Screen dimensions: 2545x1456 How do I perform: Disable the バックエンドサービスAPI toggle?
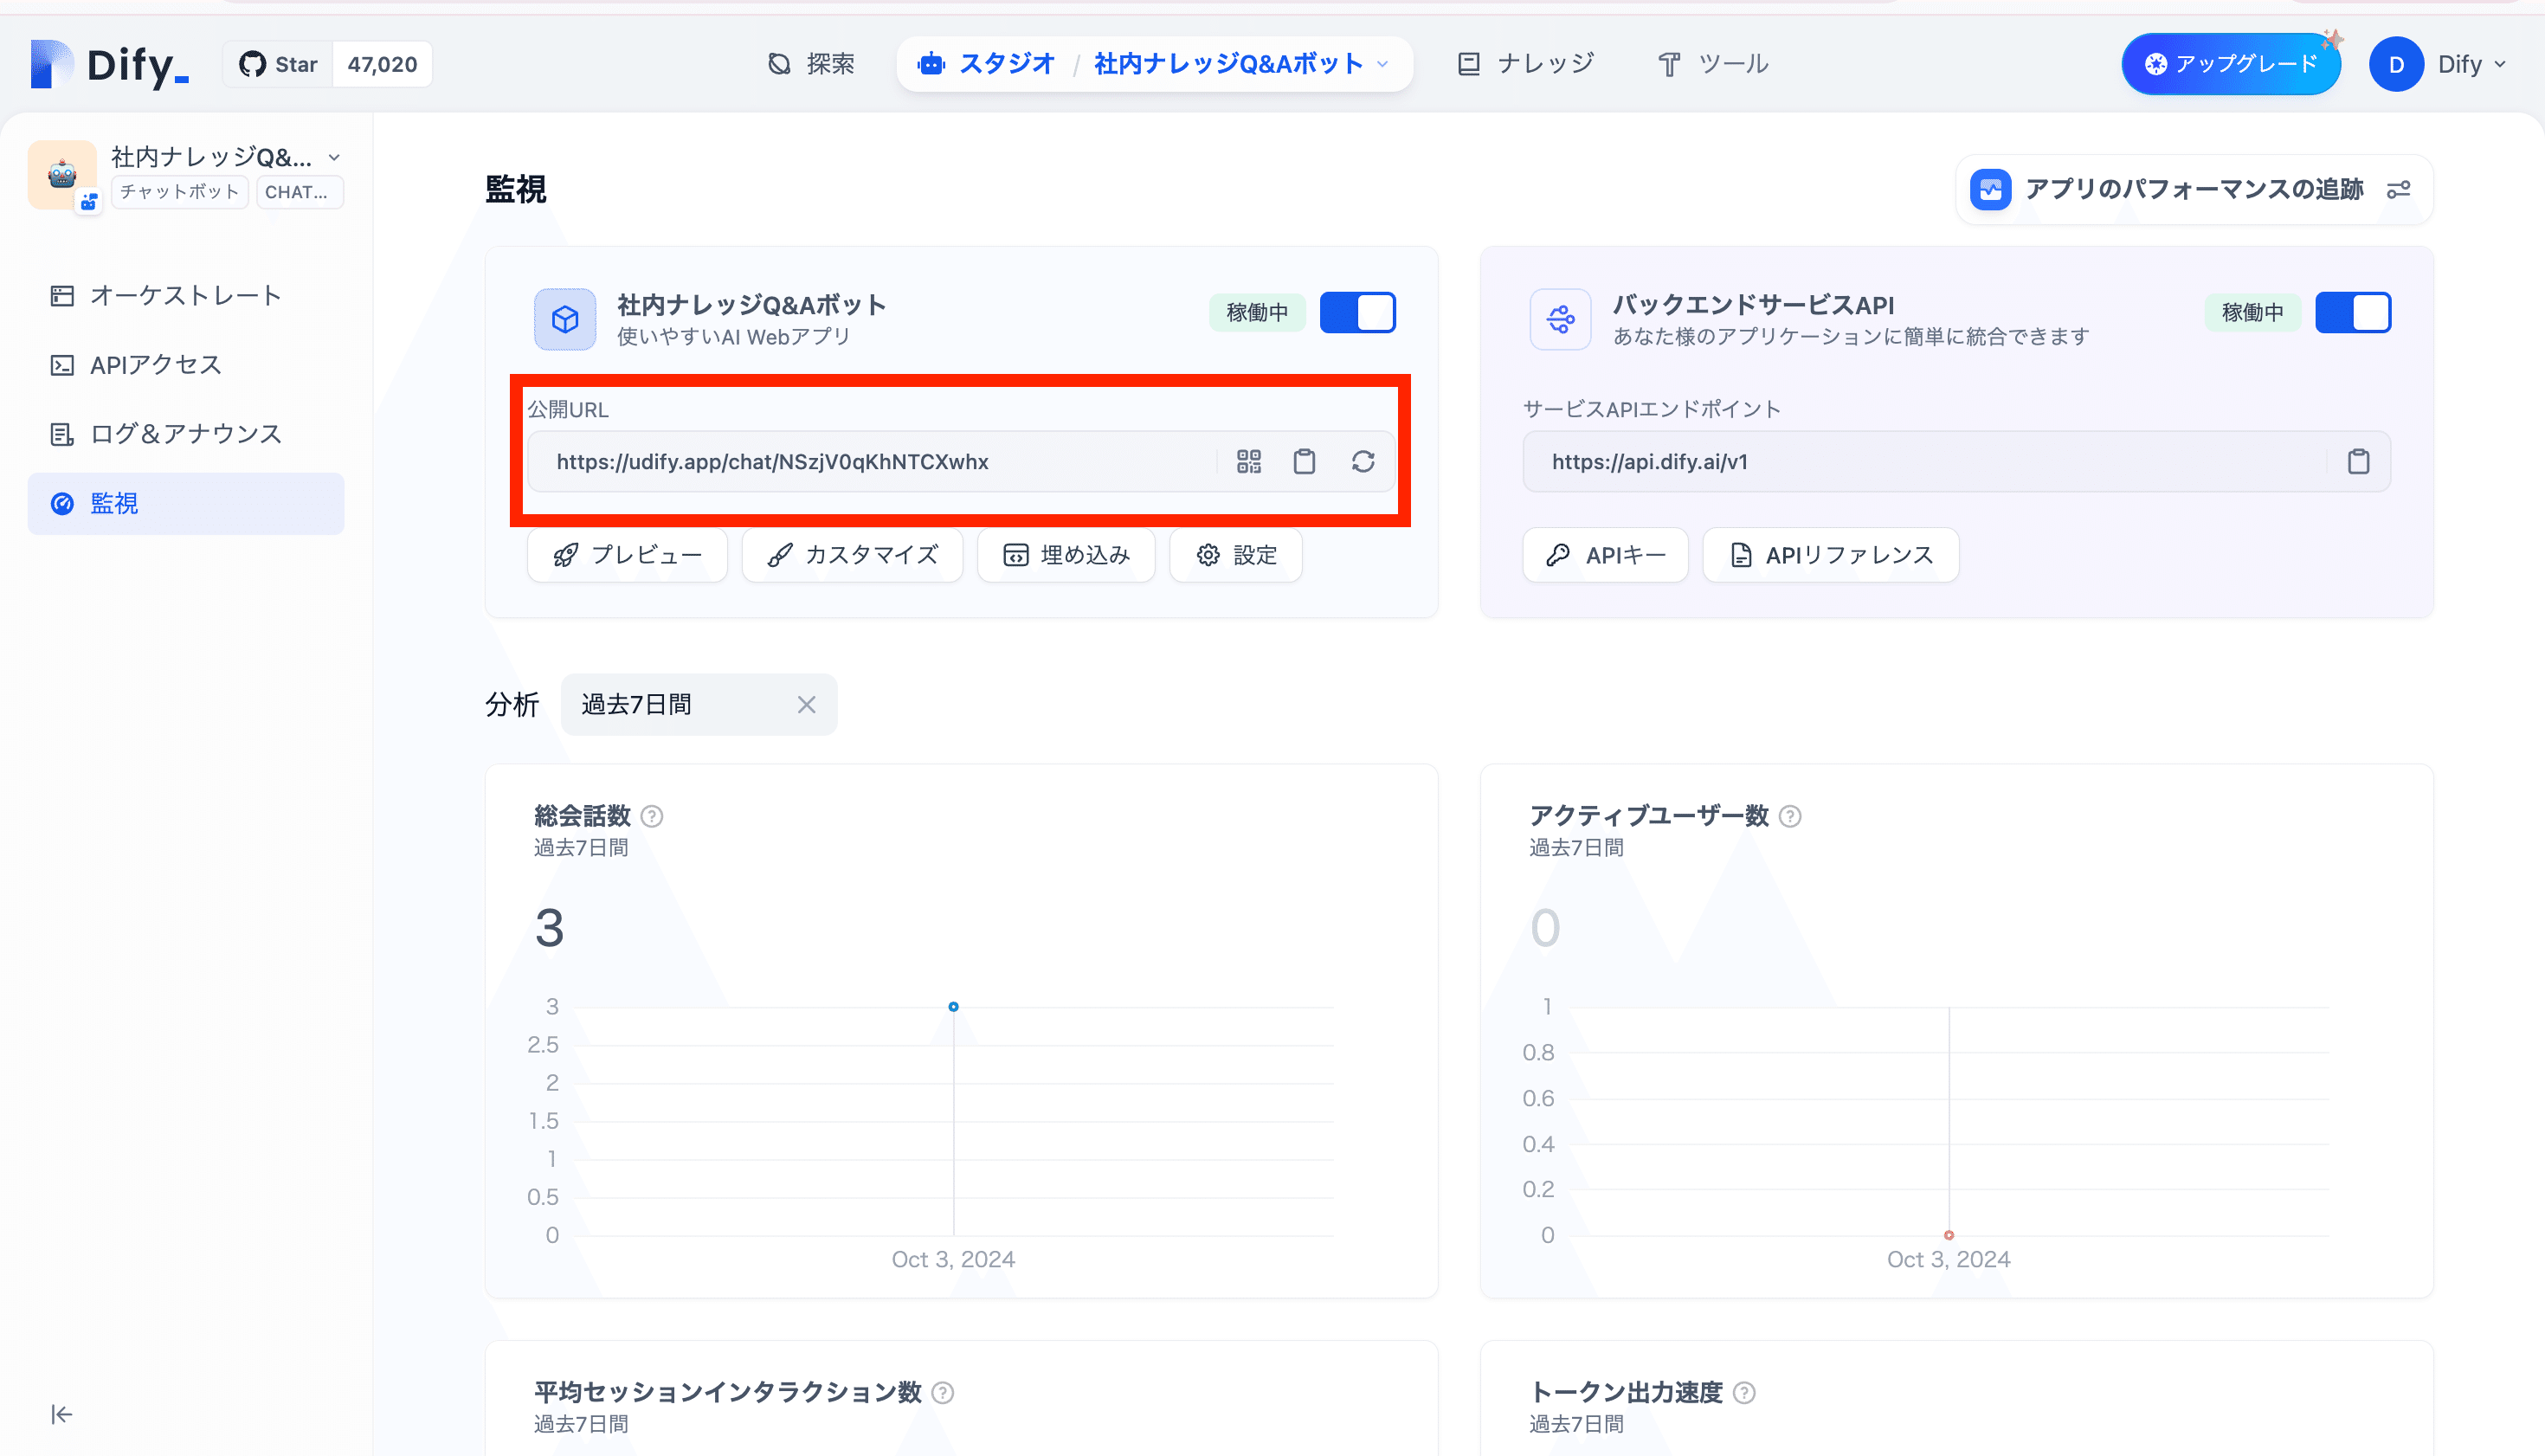pyautogui.click(x=2352, y=313)
